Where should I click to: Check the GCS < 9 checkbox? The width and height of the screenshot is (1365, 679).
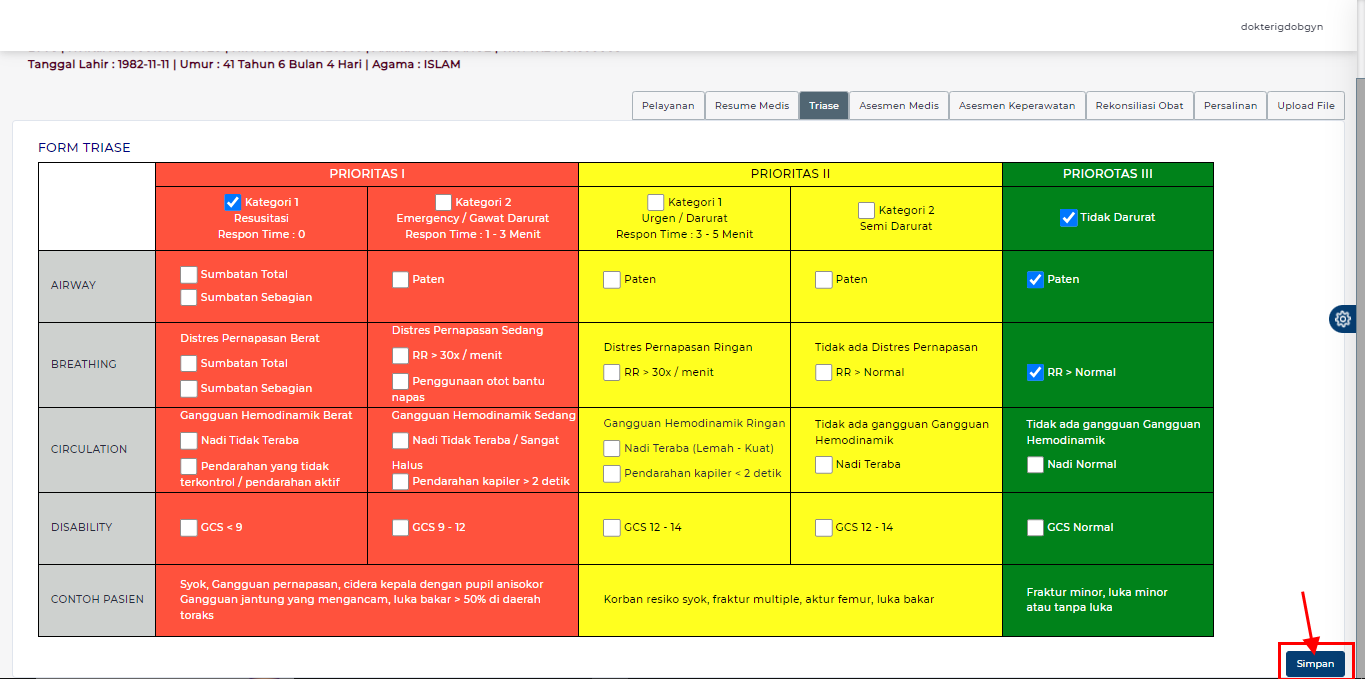pyautogui.click(x=188, y=527)
